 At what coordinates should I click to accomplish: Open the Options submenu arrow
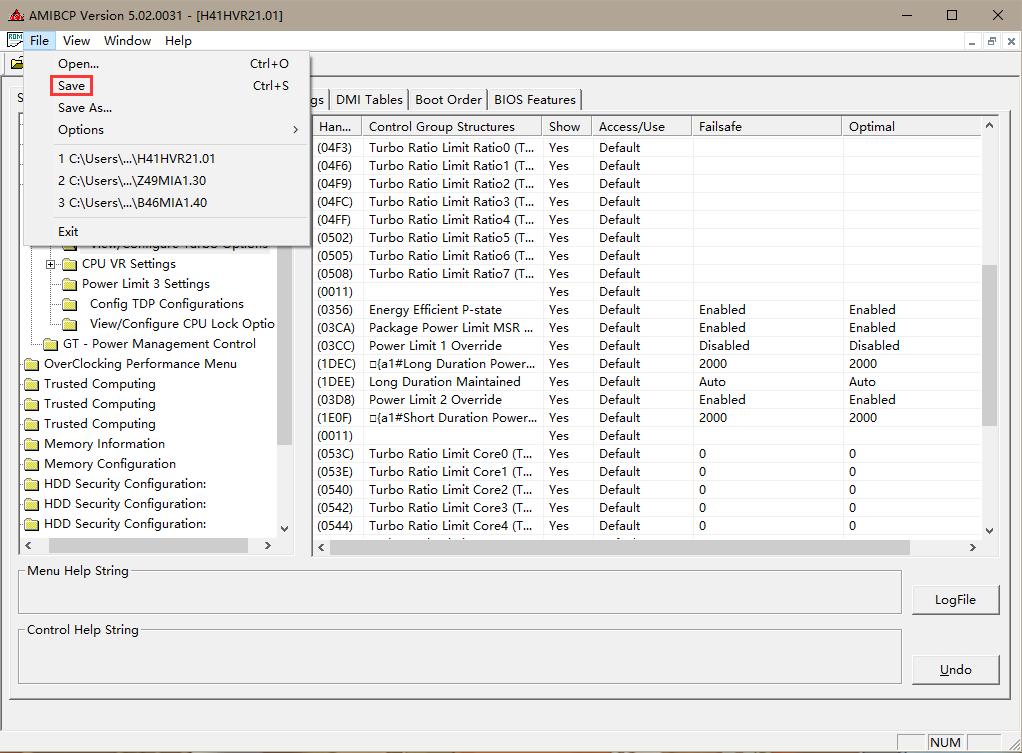[x=295, y=130]
